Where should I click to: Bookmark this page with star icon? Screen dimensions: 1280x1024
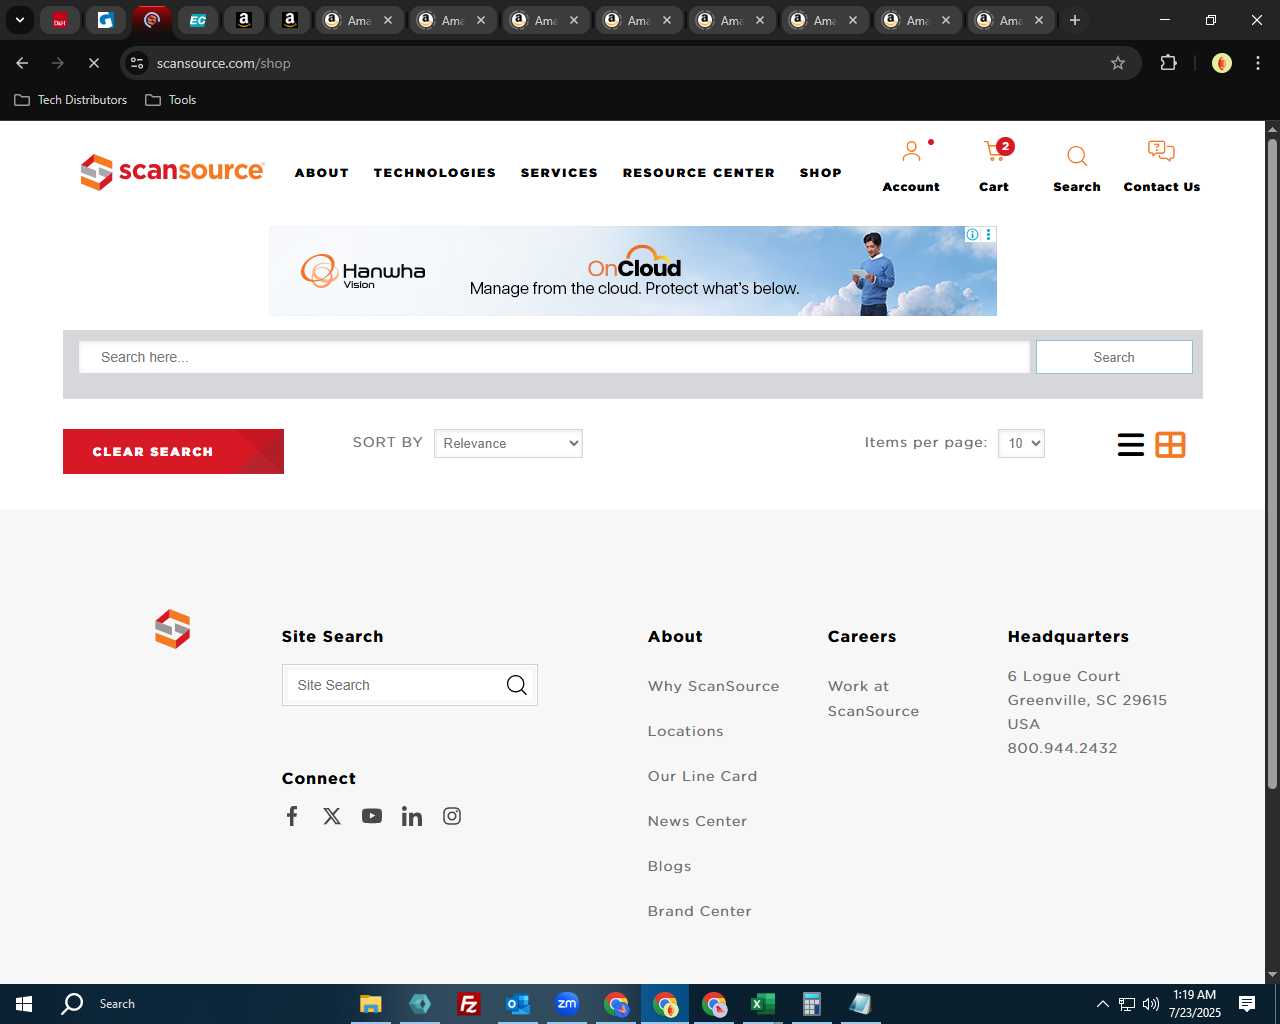(1118, 63)
